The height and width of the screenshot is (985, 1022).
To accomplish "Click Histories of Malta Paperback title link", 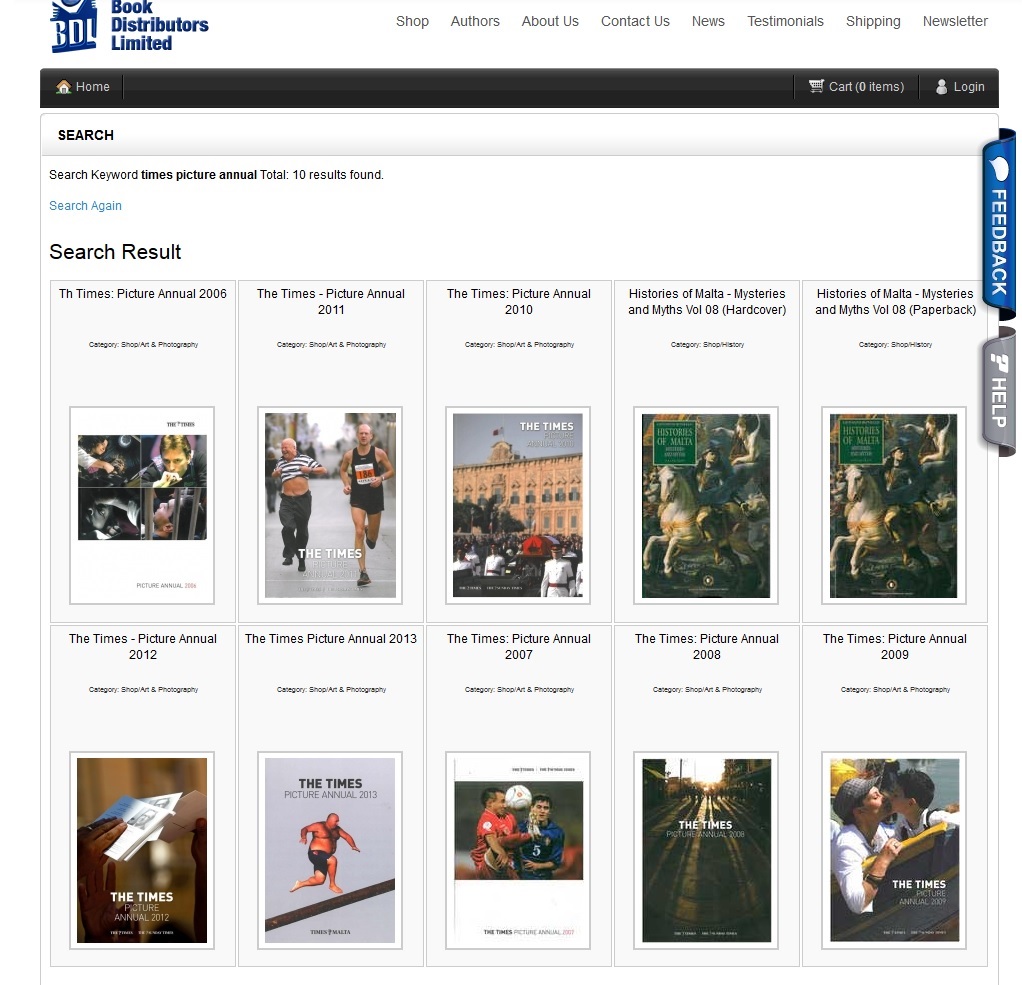I will [x=895, y=302].
